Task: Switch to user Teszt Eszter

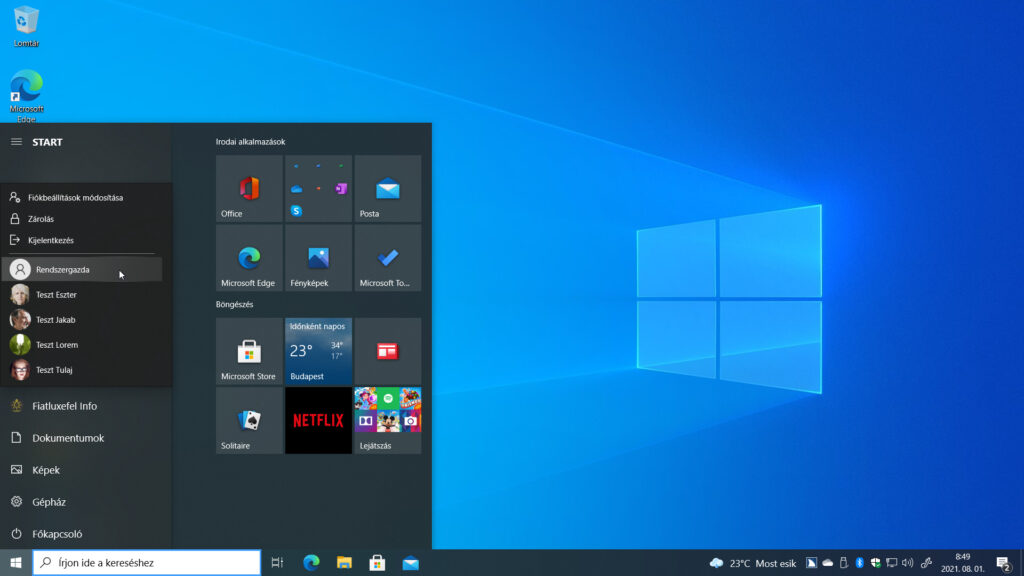Action: pos(56,295)
